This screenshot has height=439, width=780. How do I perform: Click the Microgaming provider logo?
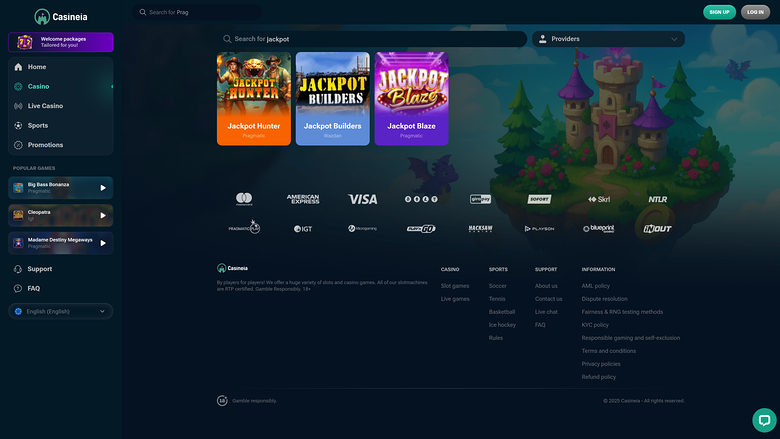tap(362, 228)
